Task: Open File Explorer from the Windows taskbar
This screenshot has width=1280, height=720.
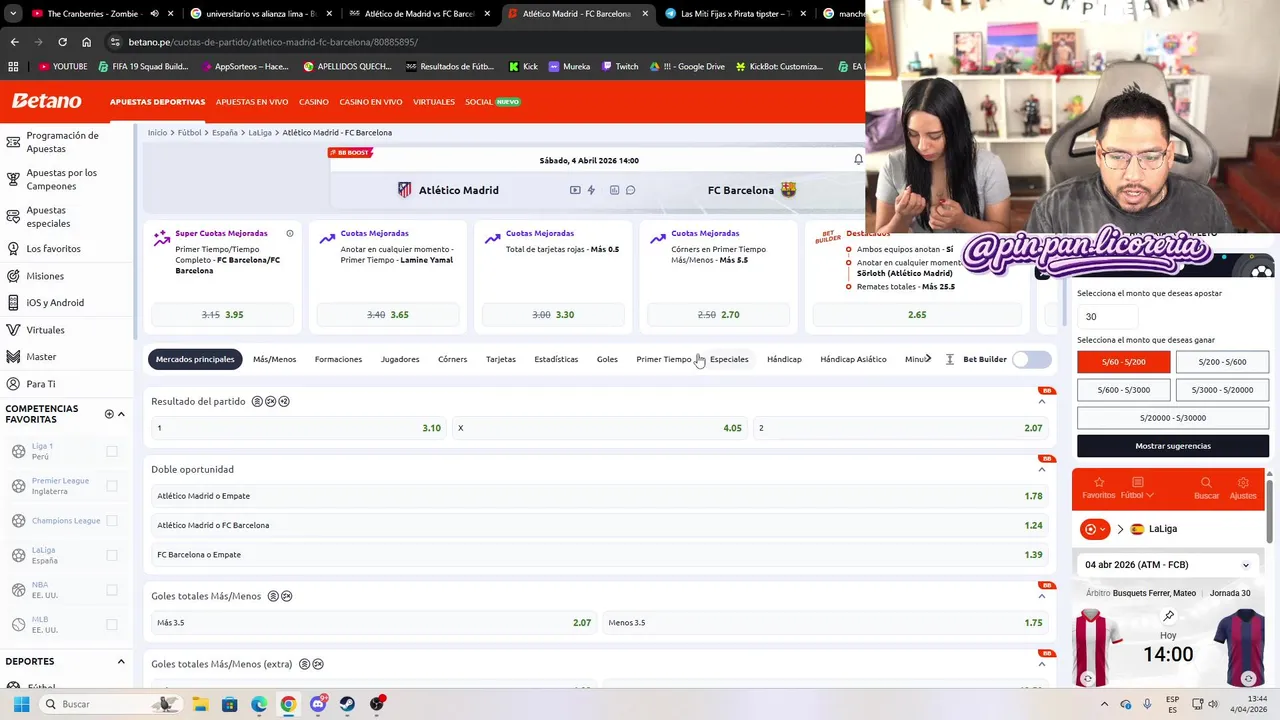Action: (x=200, y=704)
